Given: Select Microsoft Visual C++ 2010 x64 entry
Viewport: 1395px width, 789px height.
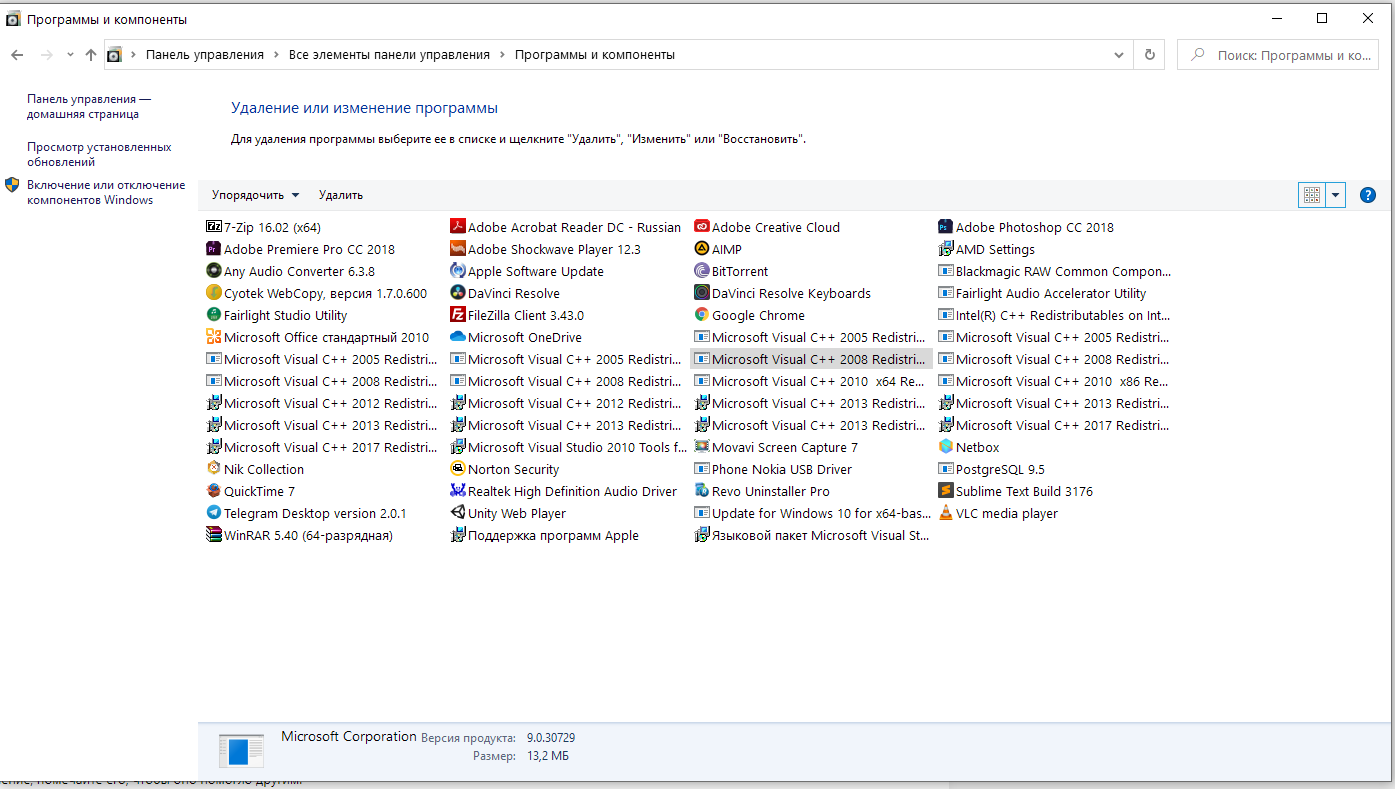Looking at the screenshot, I should click(x=810, y=381).
